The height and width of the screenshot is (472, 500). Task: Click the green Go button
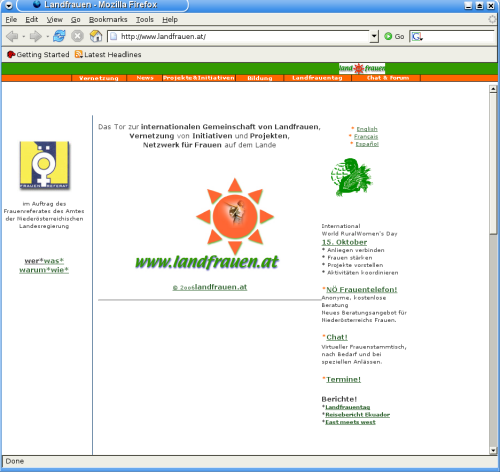coord(394,36)
